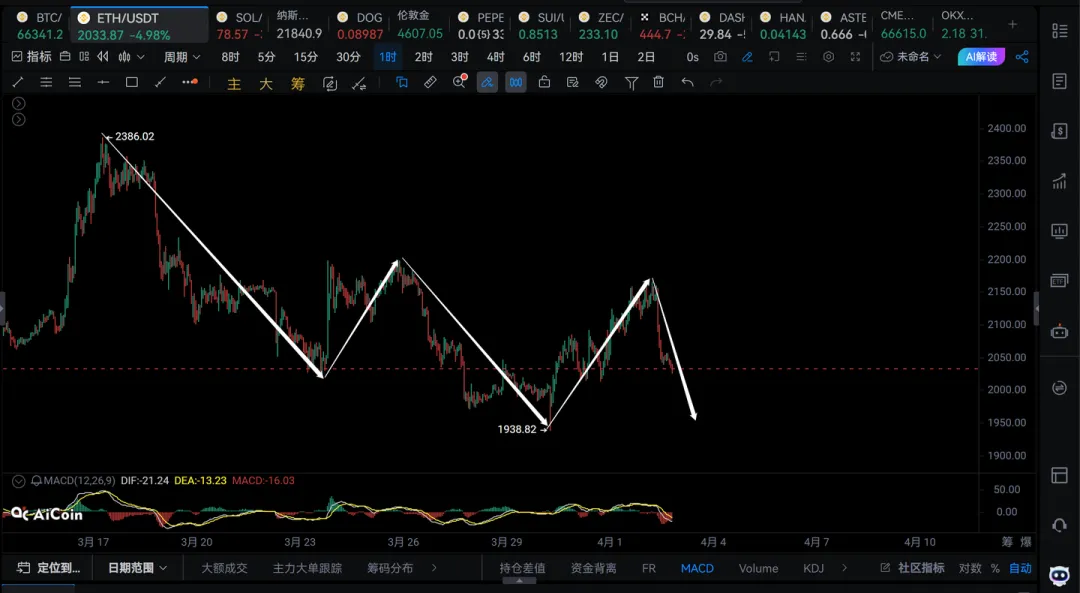Select the MACD indicator tab
Viewport: 1080px width, 593px height.
coord(697,568)
